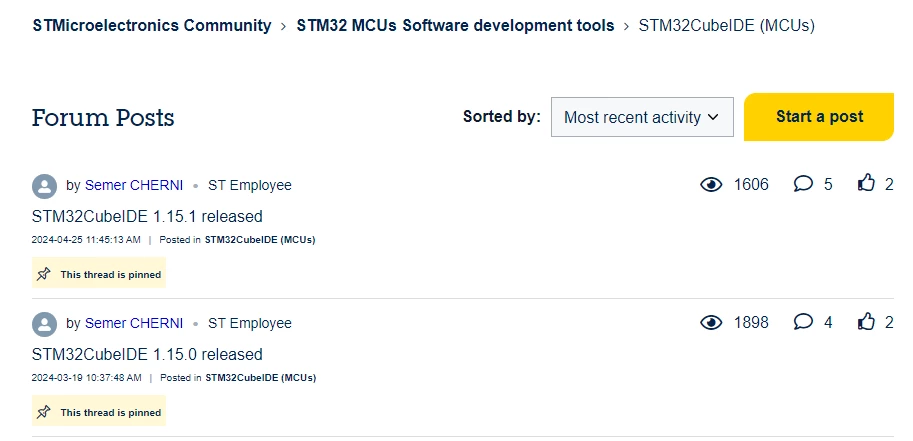This screenshot has width=913, height=441.
Task: Click the comment bubble icon beside 5
Action: (x=803, y=184)
